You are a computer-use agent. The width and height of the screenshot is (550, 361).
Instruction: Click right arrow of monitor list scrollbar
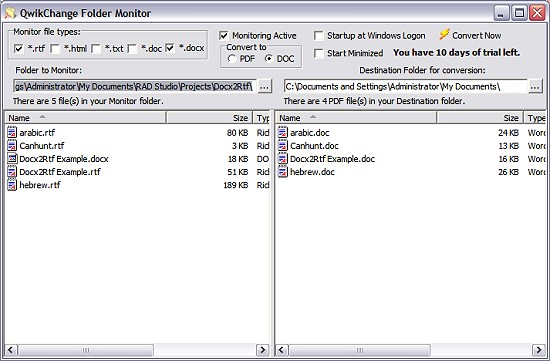[x=262, y=350]
